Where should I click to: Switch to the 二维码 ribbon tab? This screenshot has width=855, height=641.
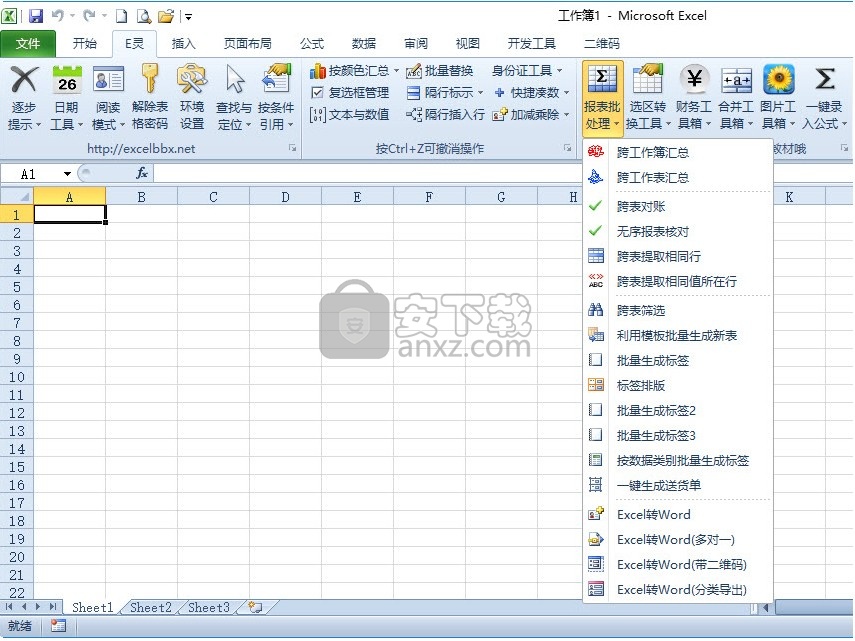point(602,44)
